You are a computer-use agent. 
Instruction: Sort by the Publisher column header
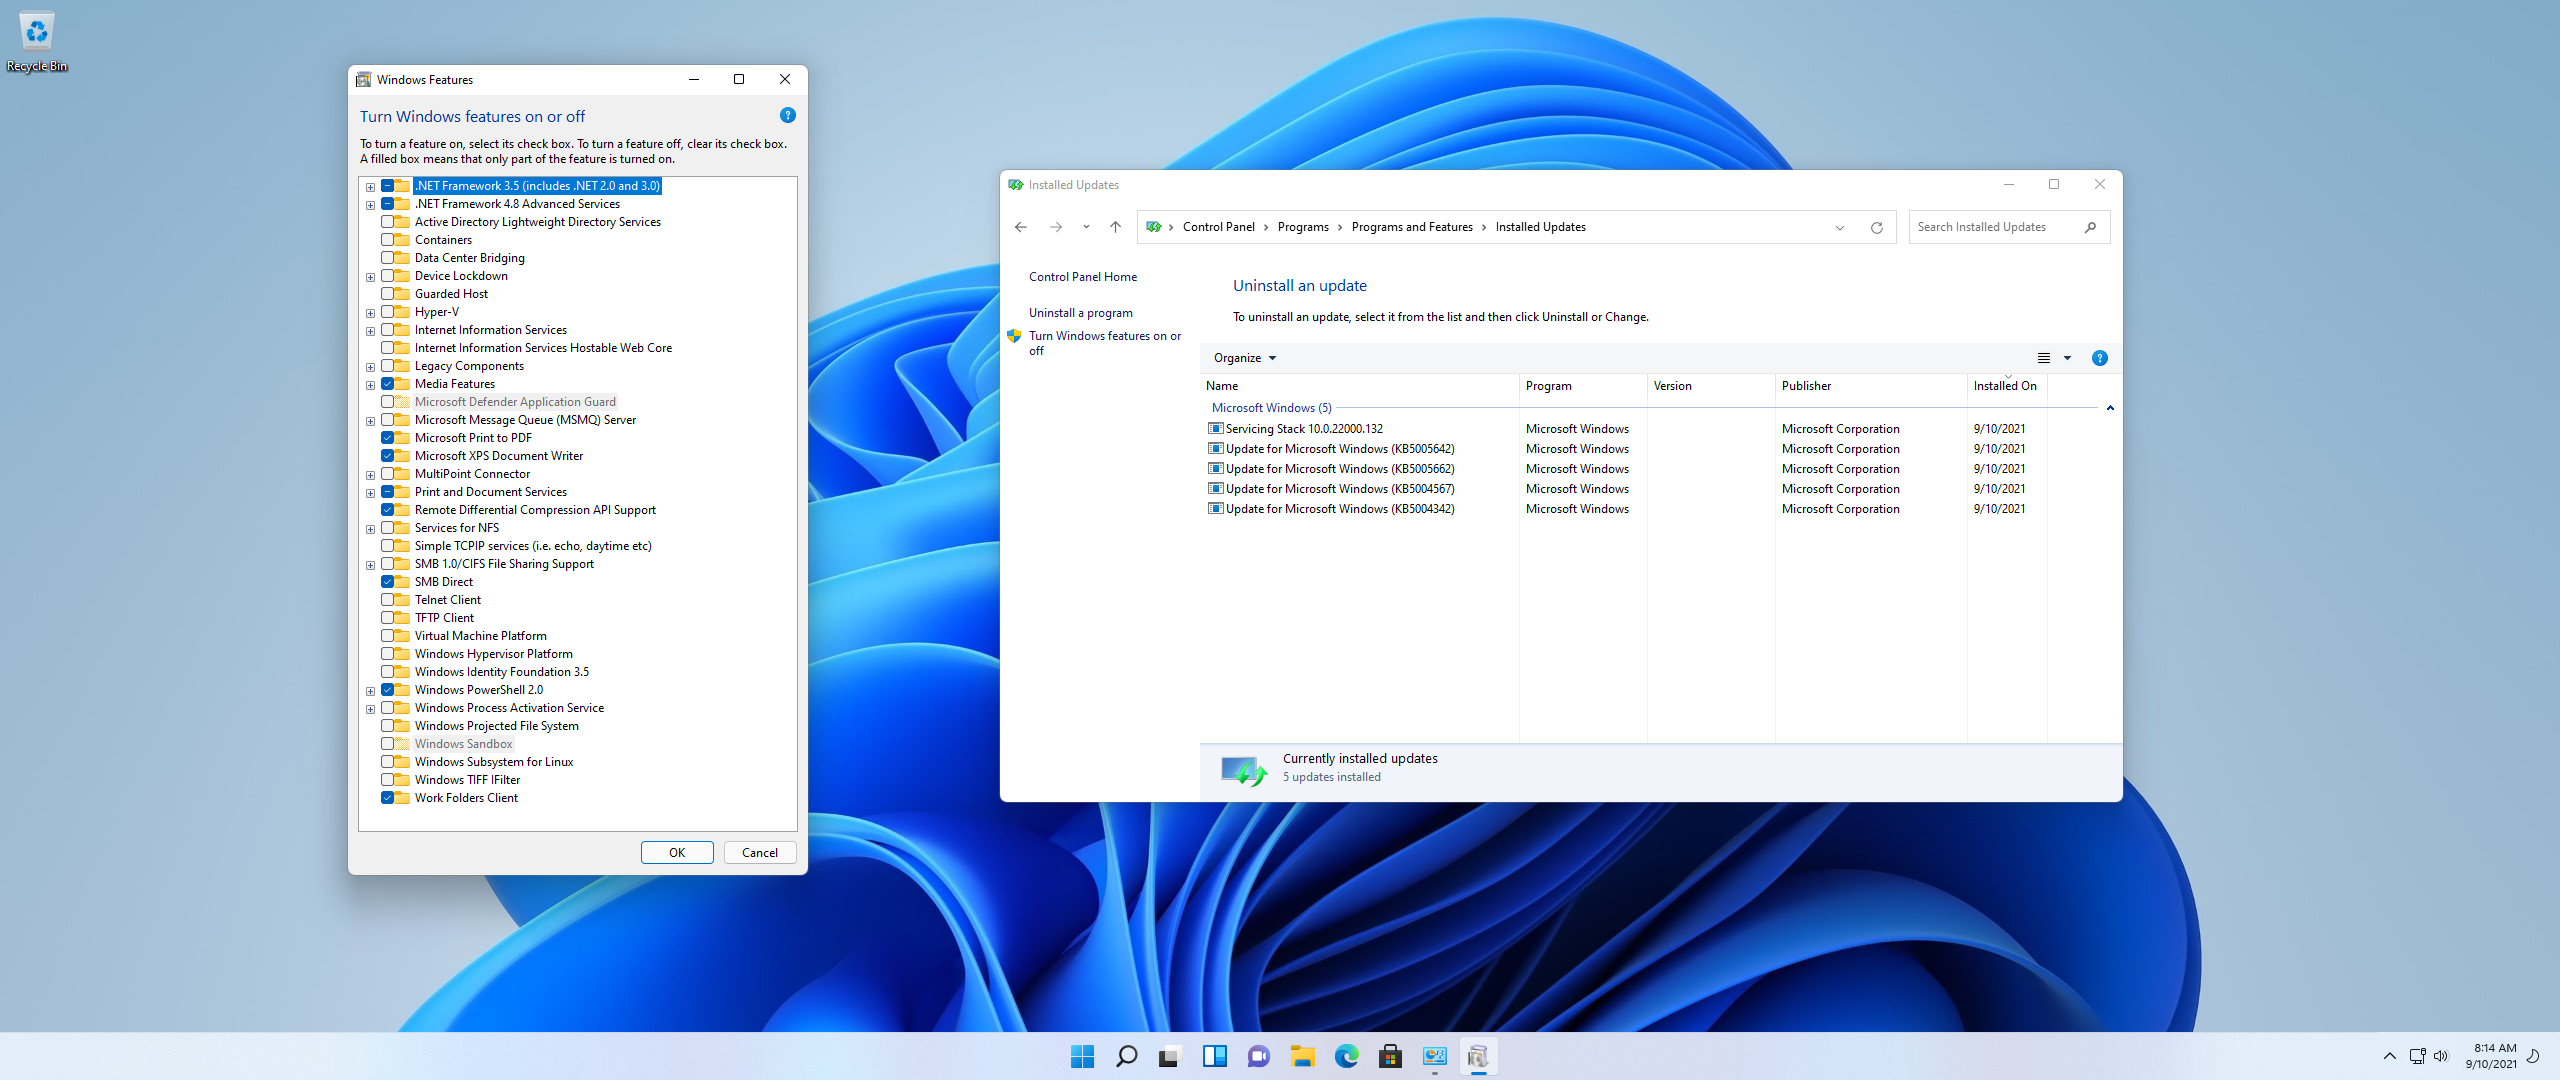1871,386
